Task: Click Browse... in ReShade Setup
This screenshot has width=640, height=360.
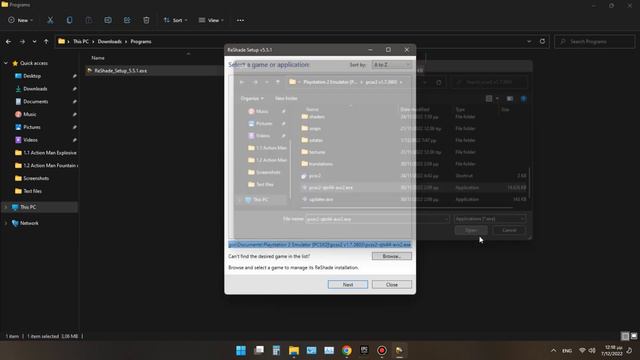Action: coord(391,256)
